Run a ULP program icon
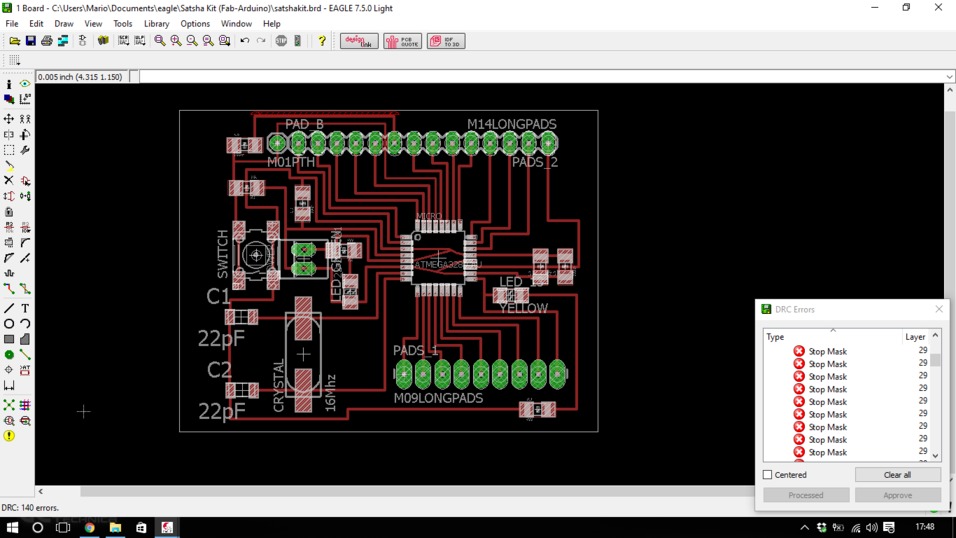This screenshot has width=956, height=538. pos(140,41)
